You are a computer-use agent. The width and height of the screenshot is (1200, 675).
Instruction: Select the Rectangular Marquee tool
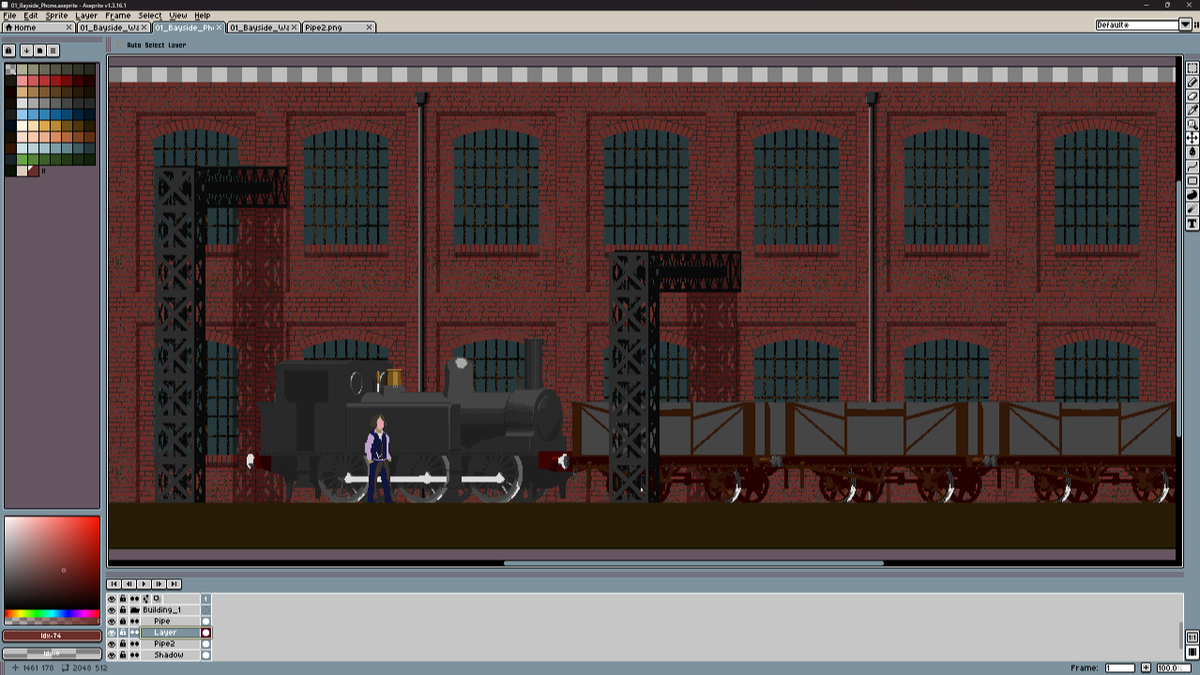(1192, 68)
